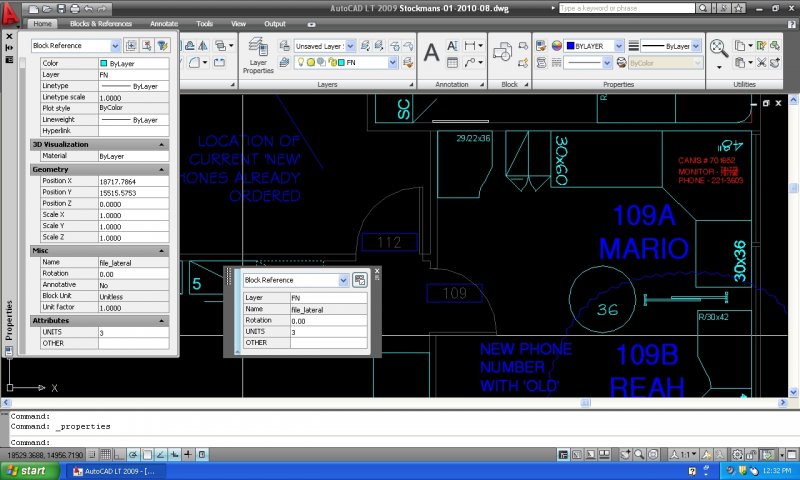Click the Position X value field

pyautogui.click(x=133, y=181)
